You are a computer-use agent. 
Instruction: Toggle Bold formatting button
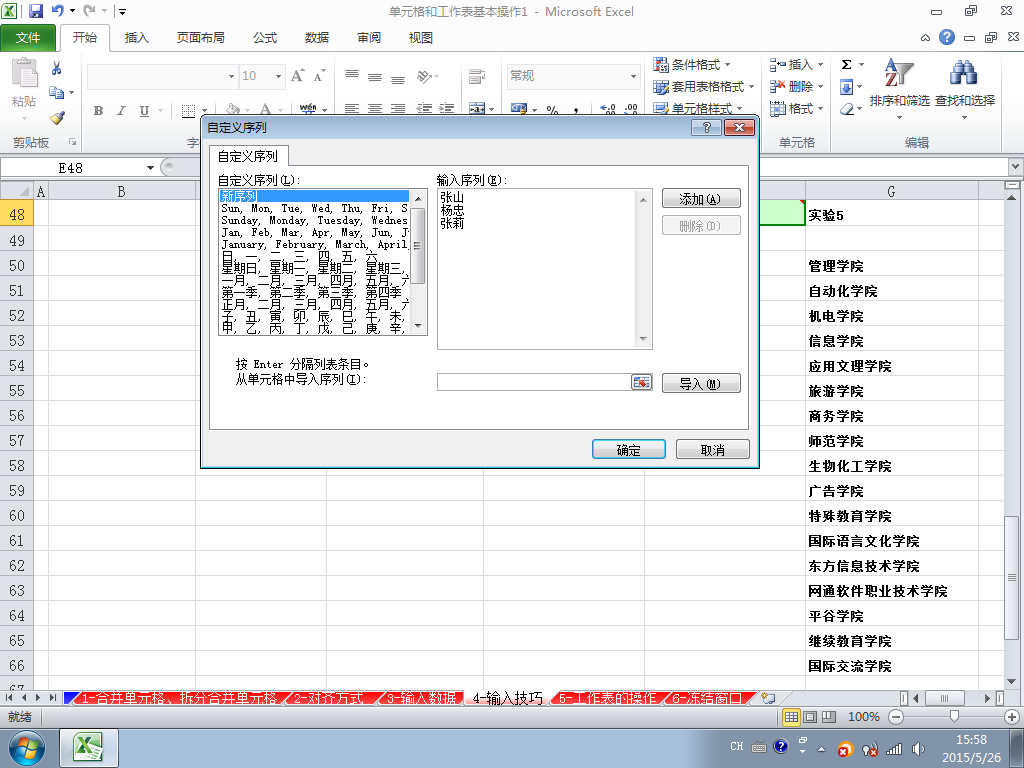click(x=98, y=110)
